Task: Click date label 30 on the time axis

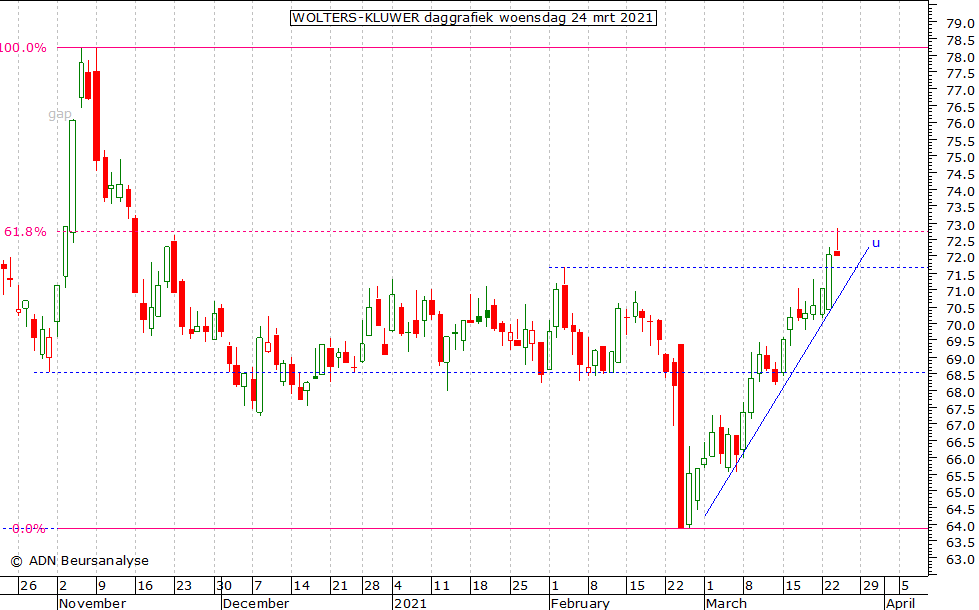Action: pos(224,586)
